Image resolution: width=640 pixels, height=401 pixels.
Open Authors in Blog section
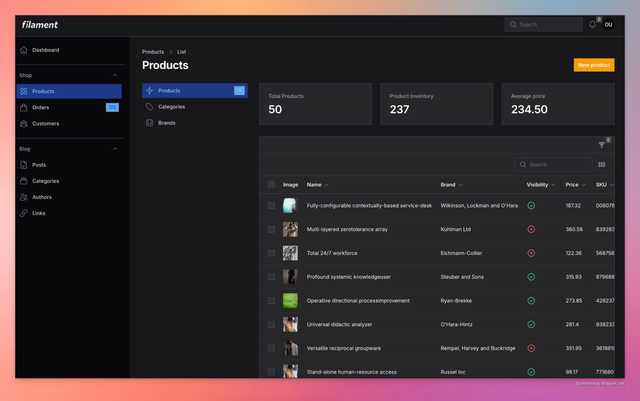69,197
